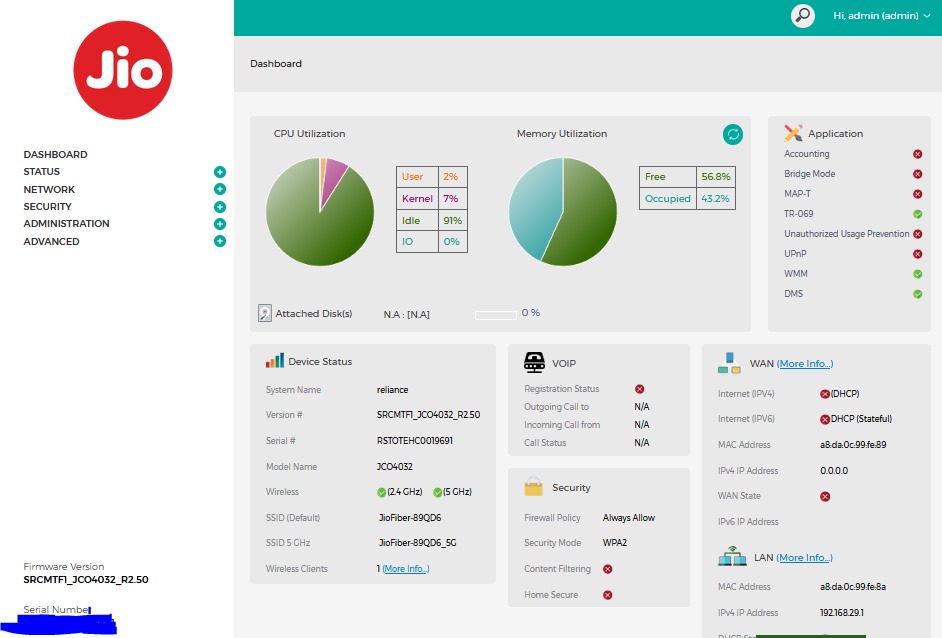Click the attached disk usage progress bar

tap(496, 315)
